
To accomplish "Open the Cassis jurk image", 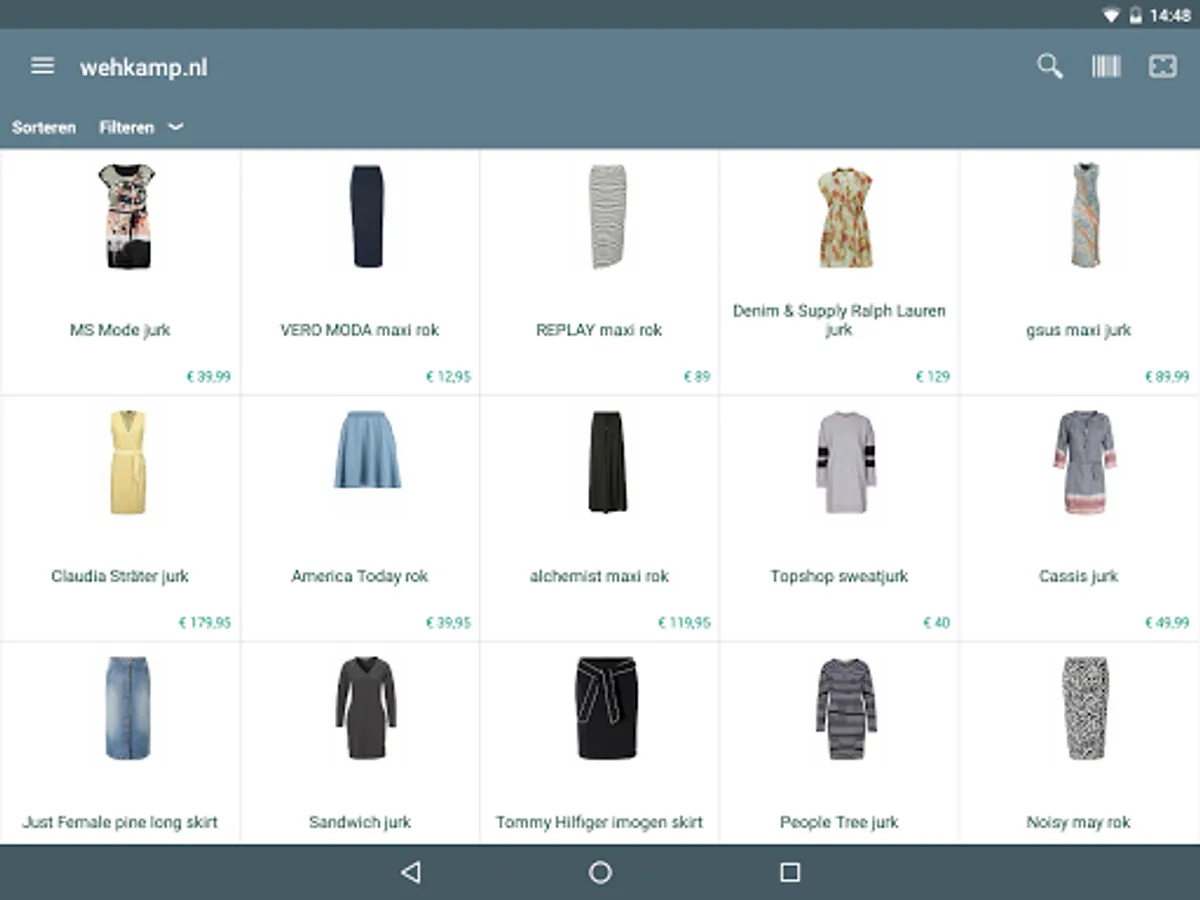I will (x=1085, y=462).
